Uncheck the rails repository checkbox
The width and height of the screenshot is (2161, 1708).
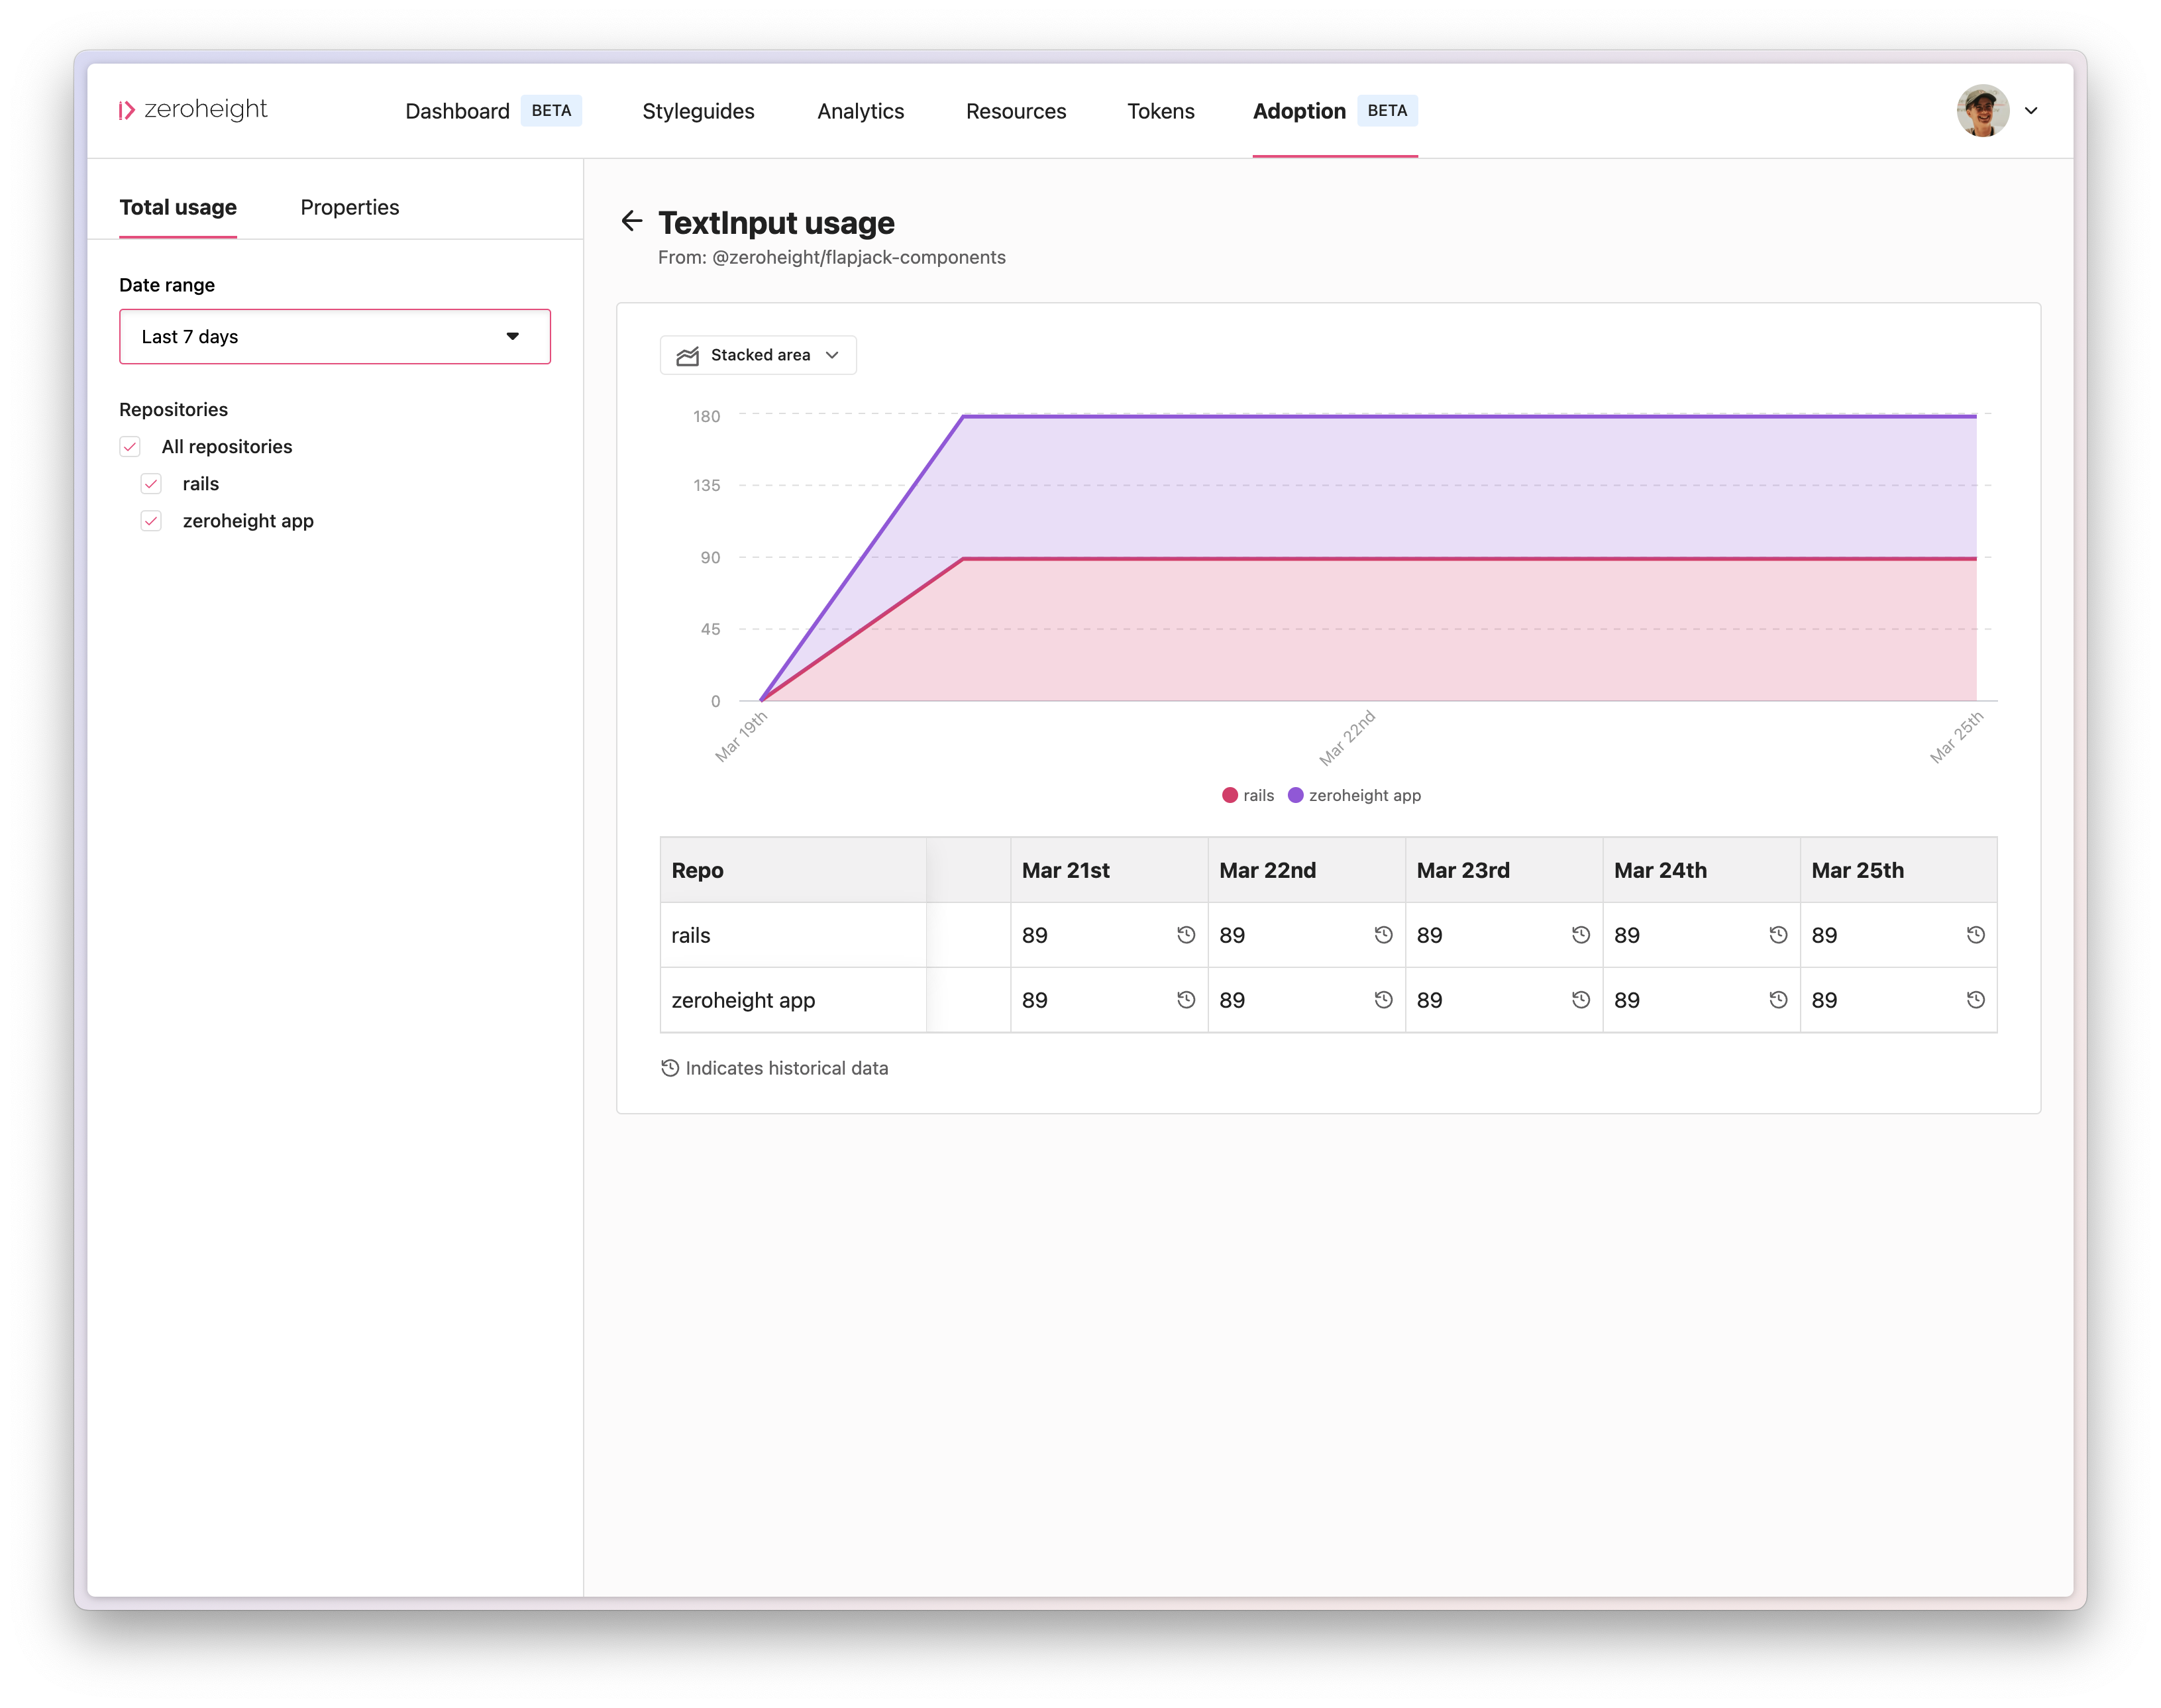point(151,484)
